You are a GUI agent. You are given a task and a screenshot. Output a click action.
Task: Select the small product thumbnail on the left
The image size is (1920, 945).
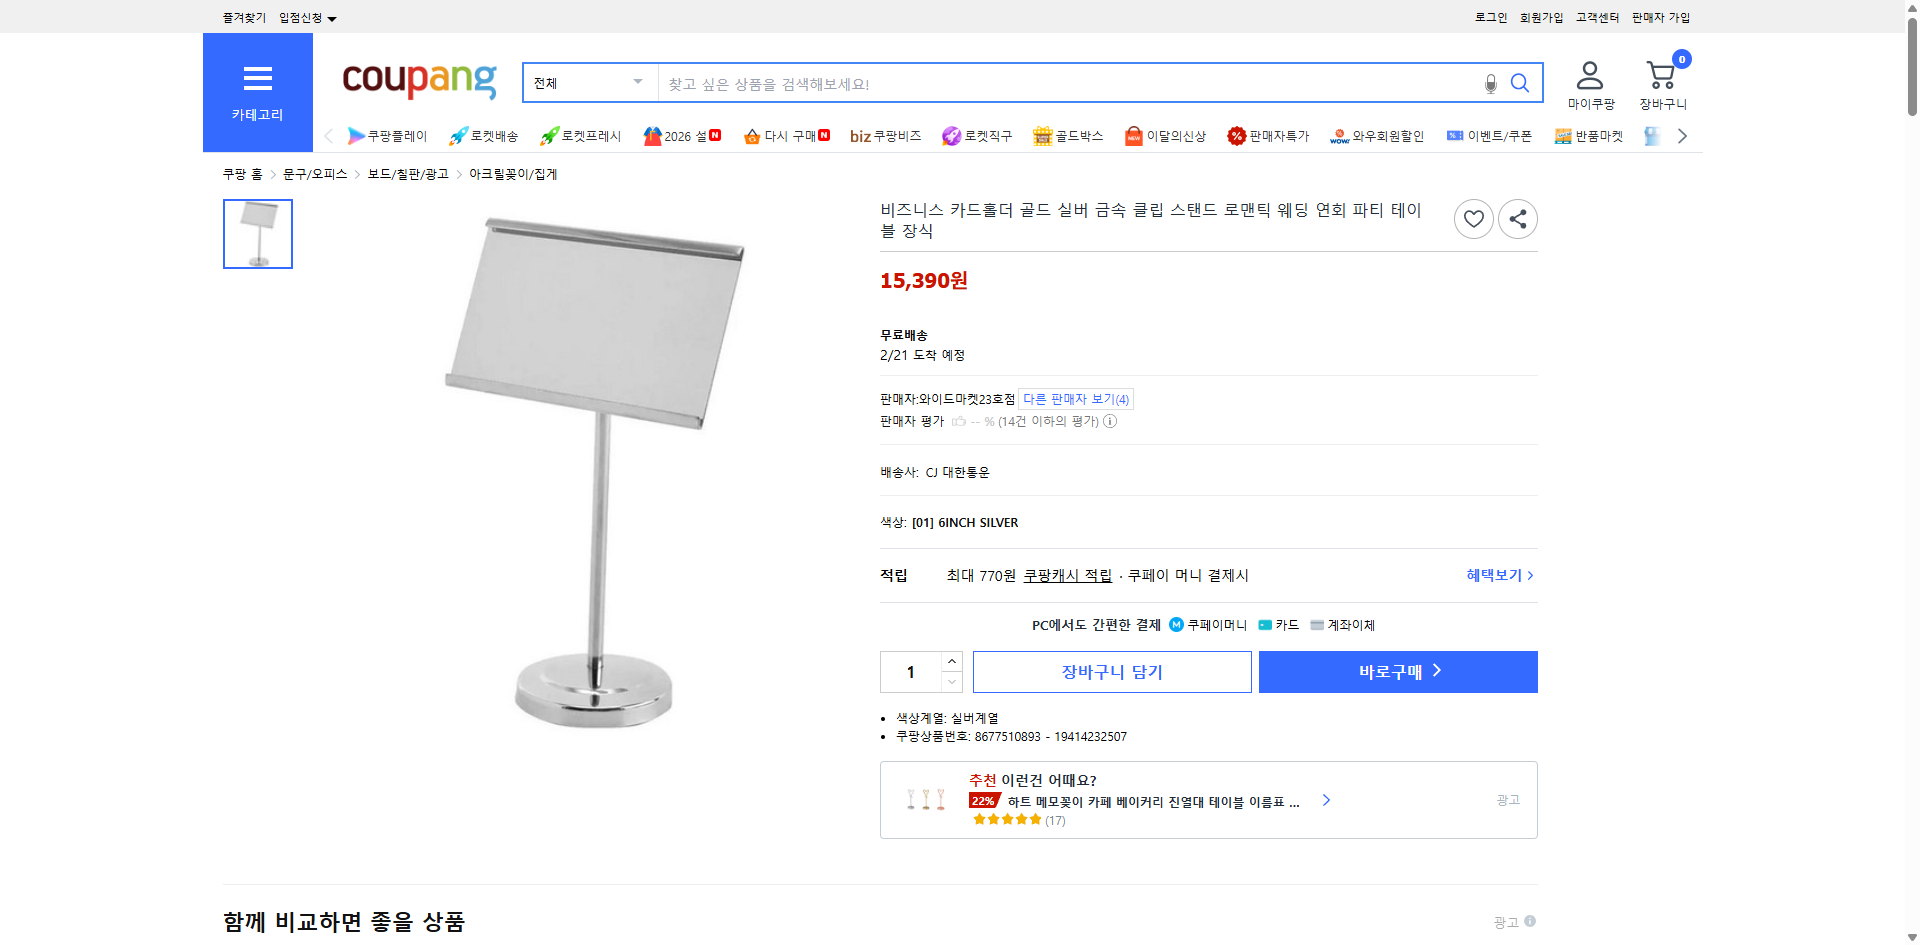(257, 233)
